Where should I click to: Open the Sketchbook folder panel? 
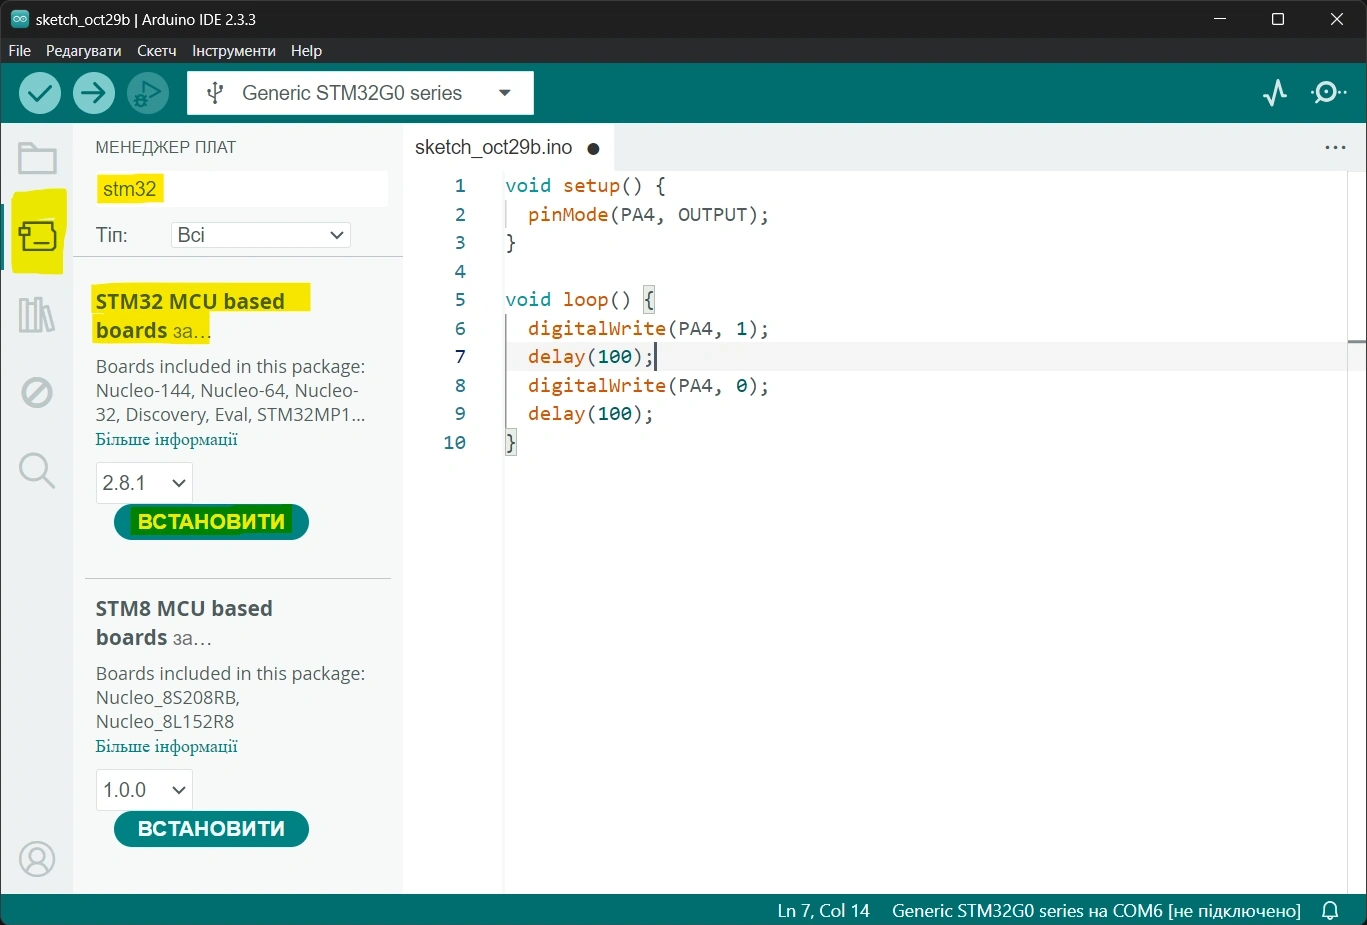point(37,158)
